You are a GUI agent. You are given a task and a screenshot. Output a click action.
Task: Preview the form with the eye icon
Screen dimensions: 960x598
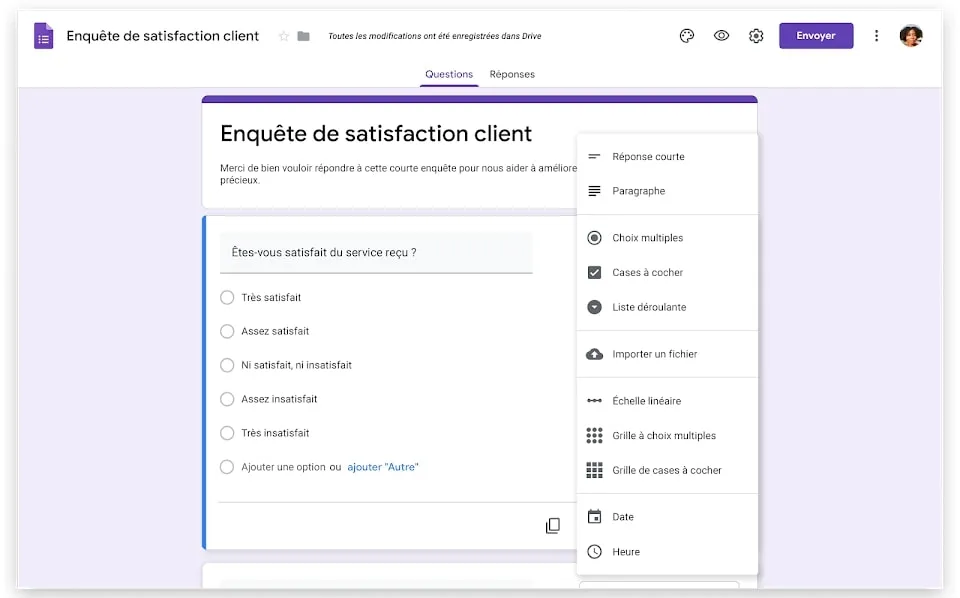[x=721, y=36]
